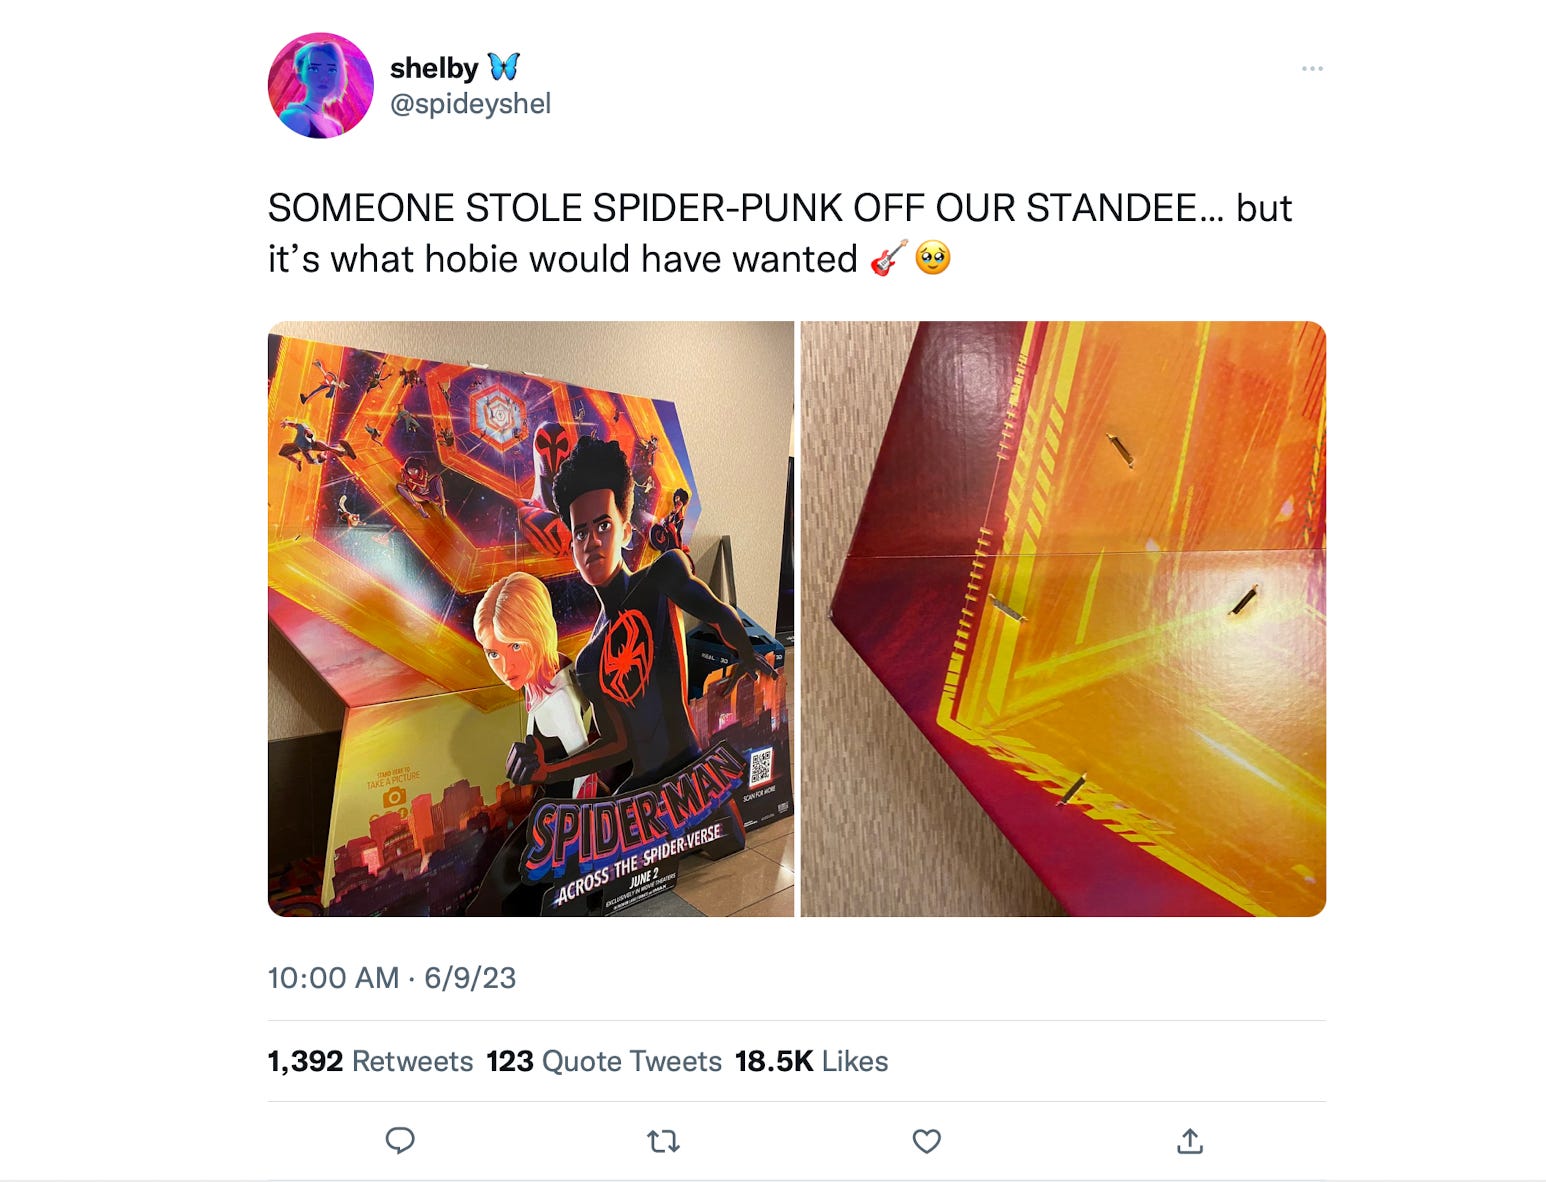Open the three-dots more options menu

pyautogui.click(x=1312, y=68)
